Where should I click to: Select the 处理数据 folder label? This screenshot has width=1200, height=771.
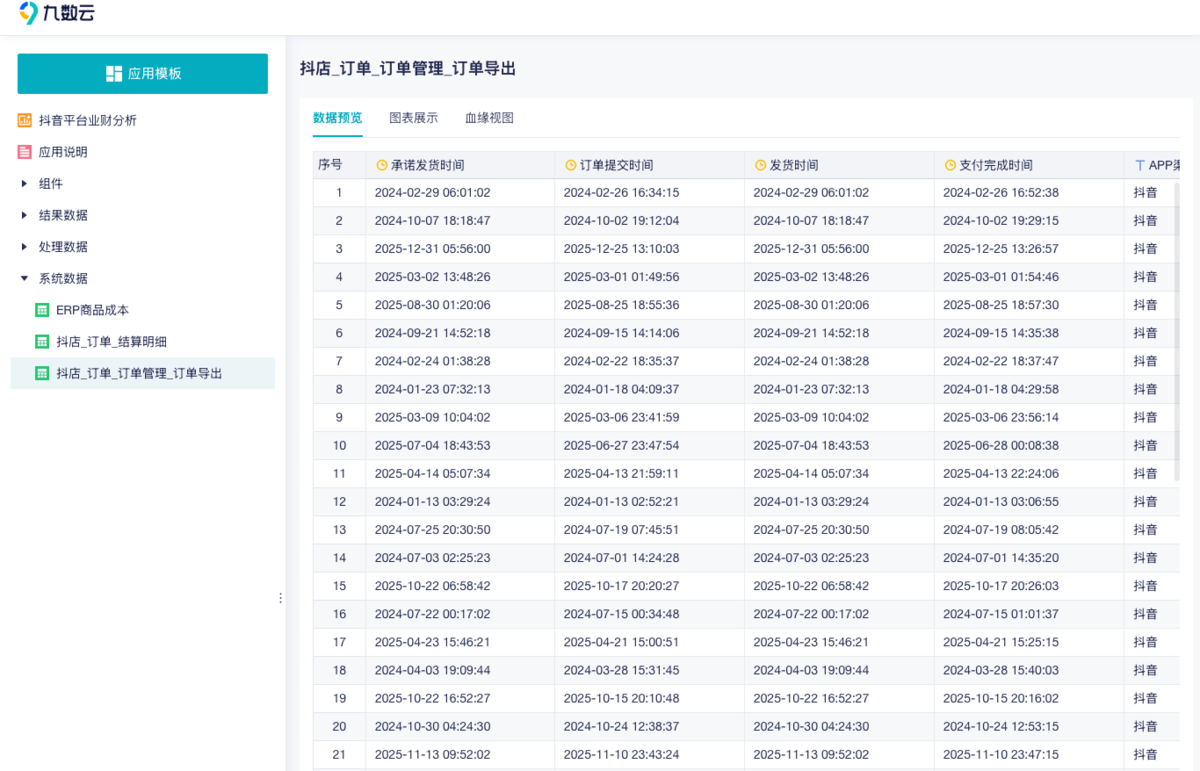(63, 247)
